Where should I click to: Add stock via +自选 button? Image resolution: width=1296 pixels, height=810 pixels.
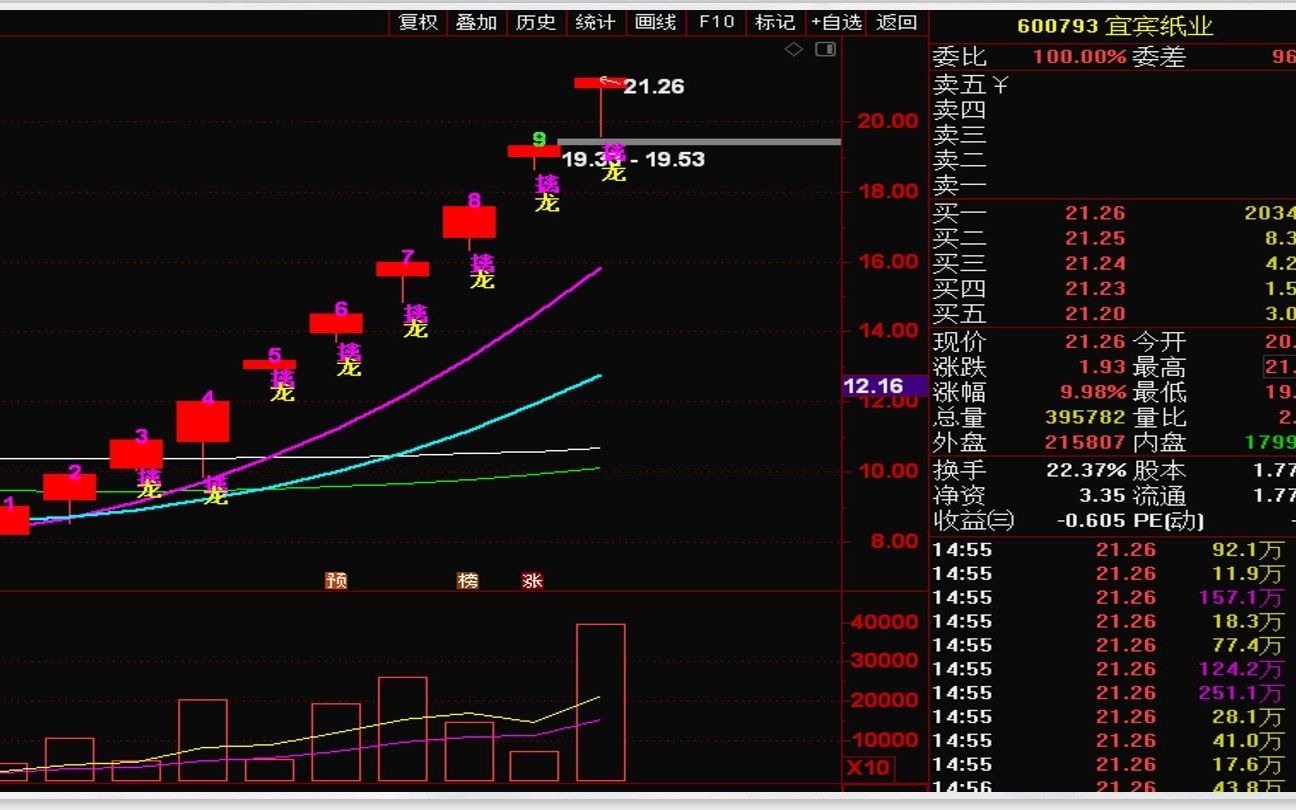click(836, 22)
